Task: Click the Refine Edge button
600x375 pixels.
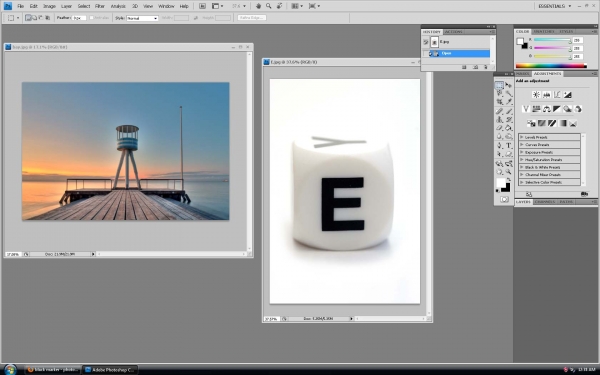Action: coord(252,18)
